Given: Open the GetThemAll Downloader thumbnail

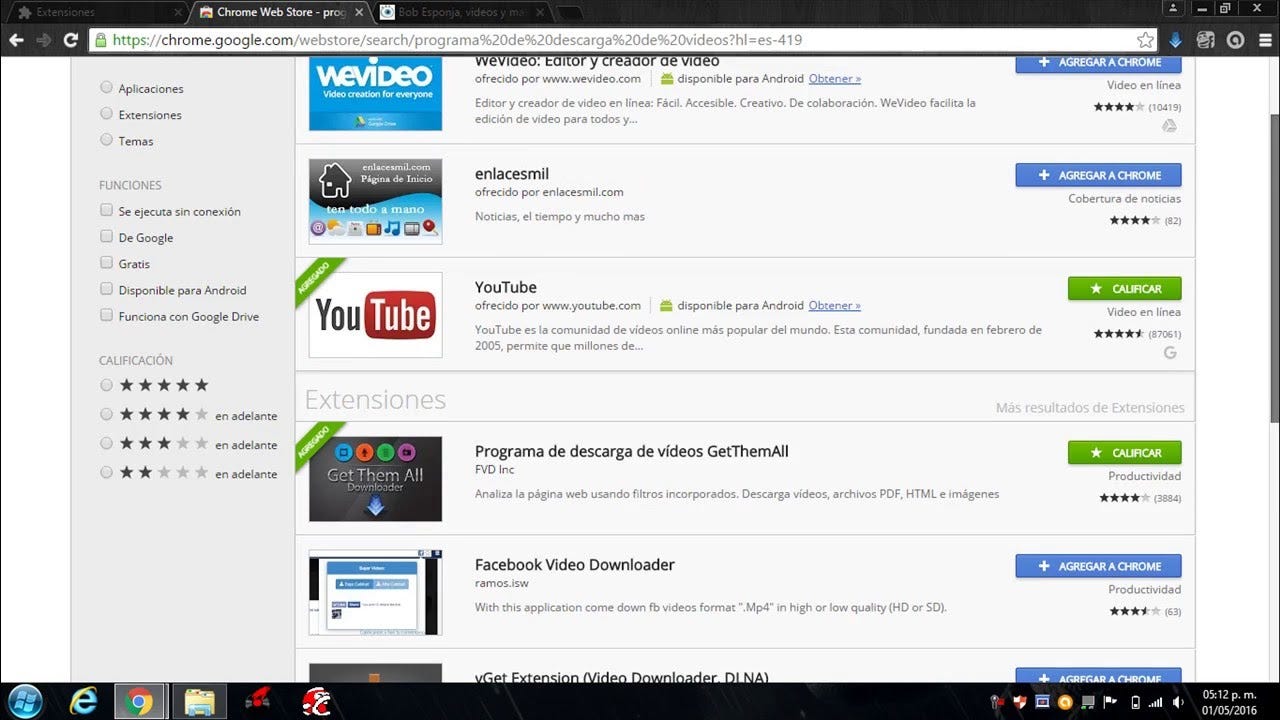Looking at the screenshot, I should [x=375, y=479].
